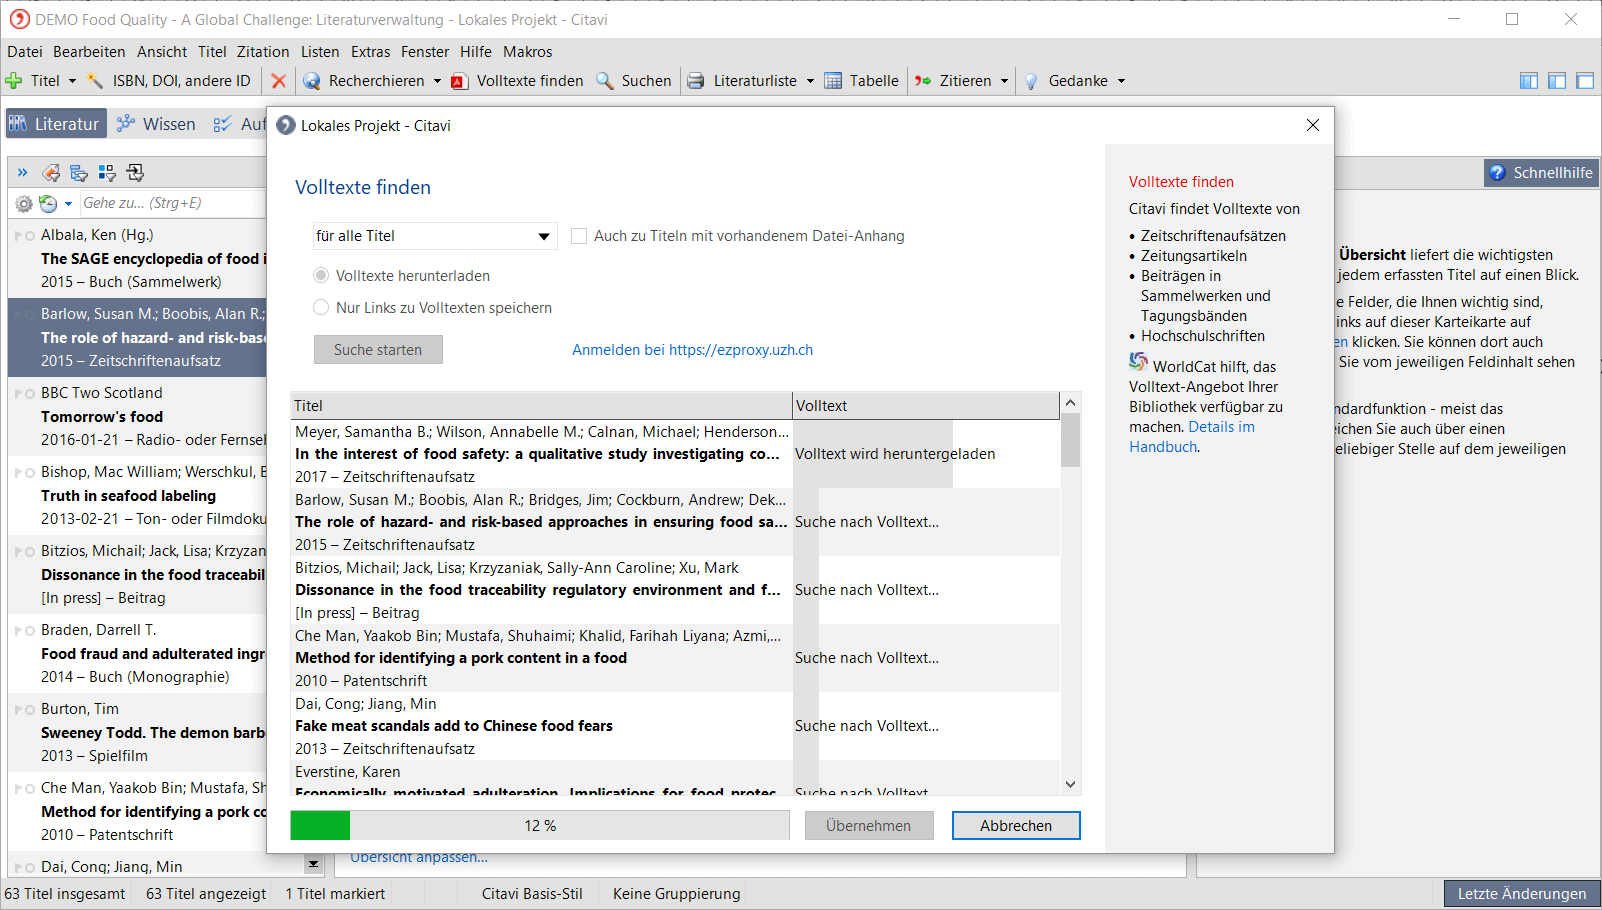Select the 'Volltexte herunterladen' radio button
This screenshot has height=910, width=1602.
click(321, 275)
